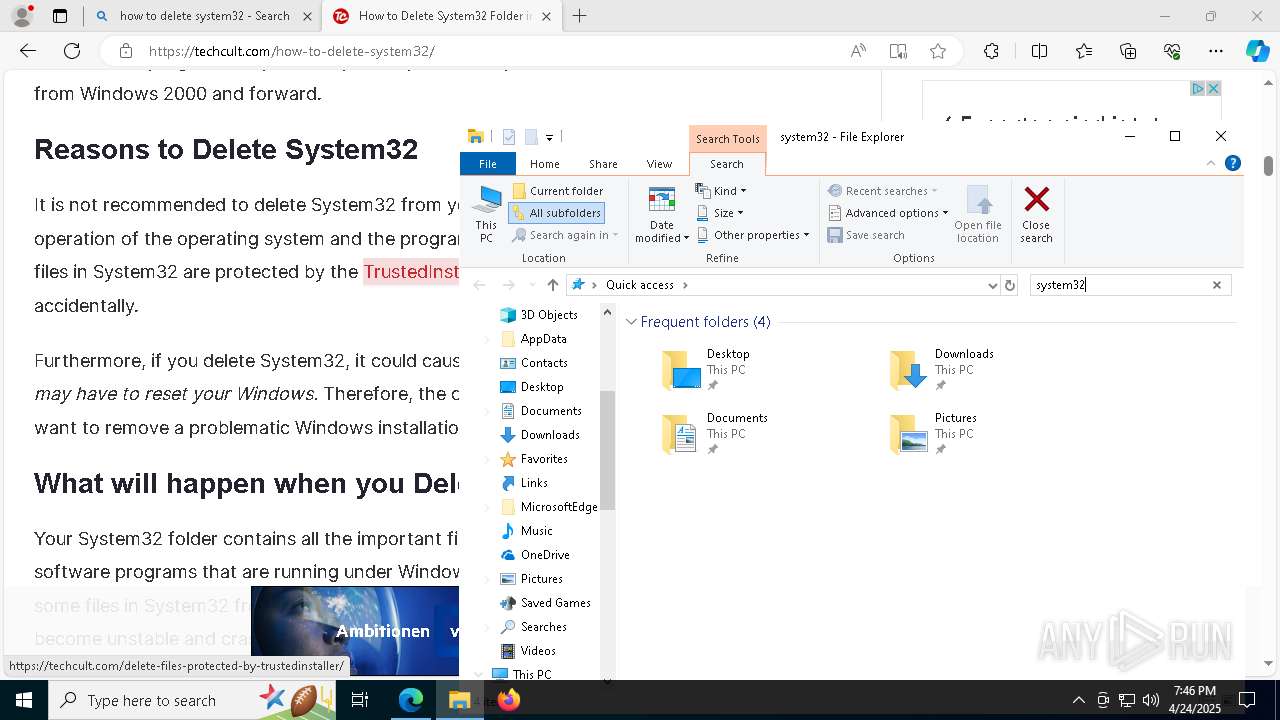Click Edge Read aloud icon
Screen dimensions: 1280x720
(858, 51)
